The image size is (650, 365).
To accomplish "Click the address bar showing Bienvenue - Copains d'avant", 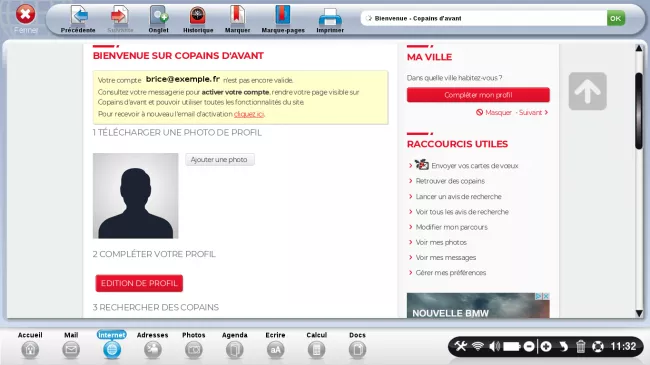I will pos(483,18).
